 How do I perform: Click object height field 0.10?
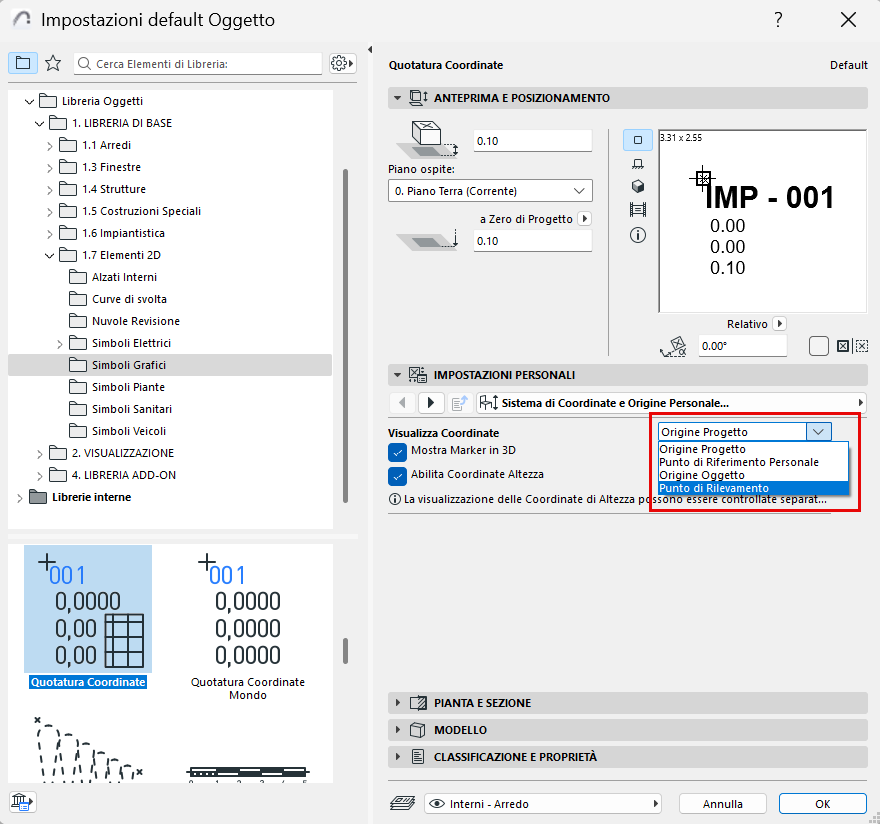click(x=533, y=141)
